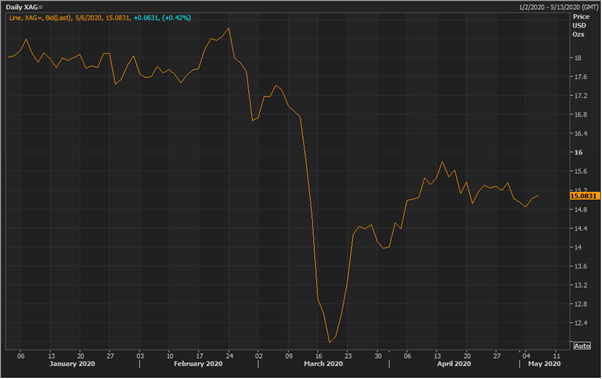Click the 14.8 price axis tick
The image size is (602, 379).
580,210
